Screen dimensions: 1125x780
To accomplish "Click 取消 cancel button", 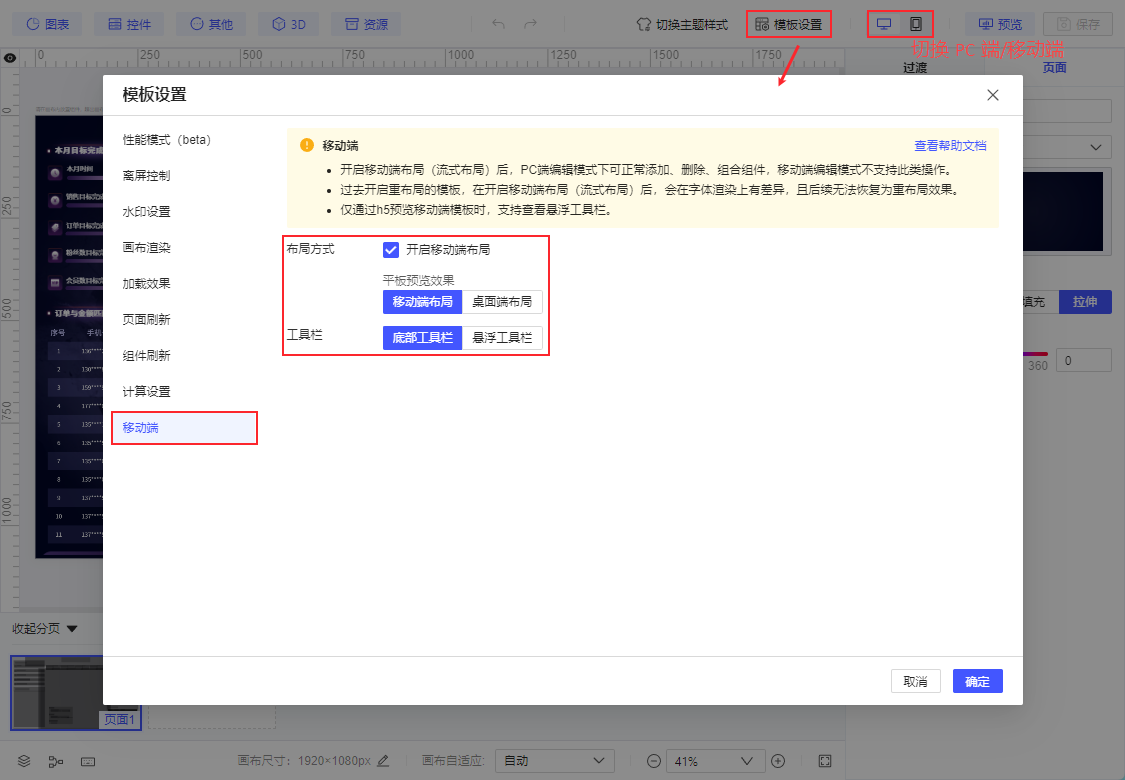I will tap(915, 681).
